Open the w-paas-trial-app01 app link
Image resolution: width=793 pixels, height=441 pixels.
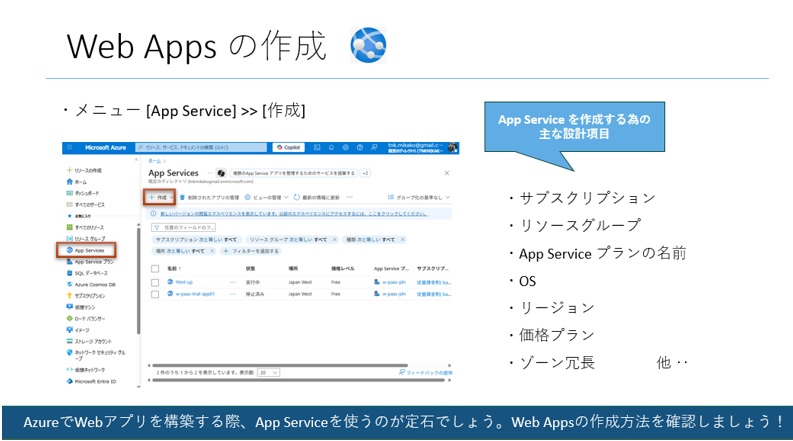point(195,294)
